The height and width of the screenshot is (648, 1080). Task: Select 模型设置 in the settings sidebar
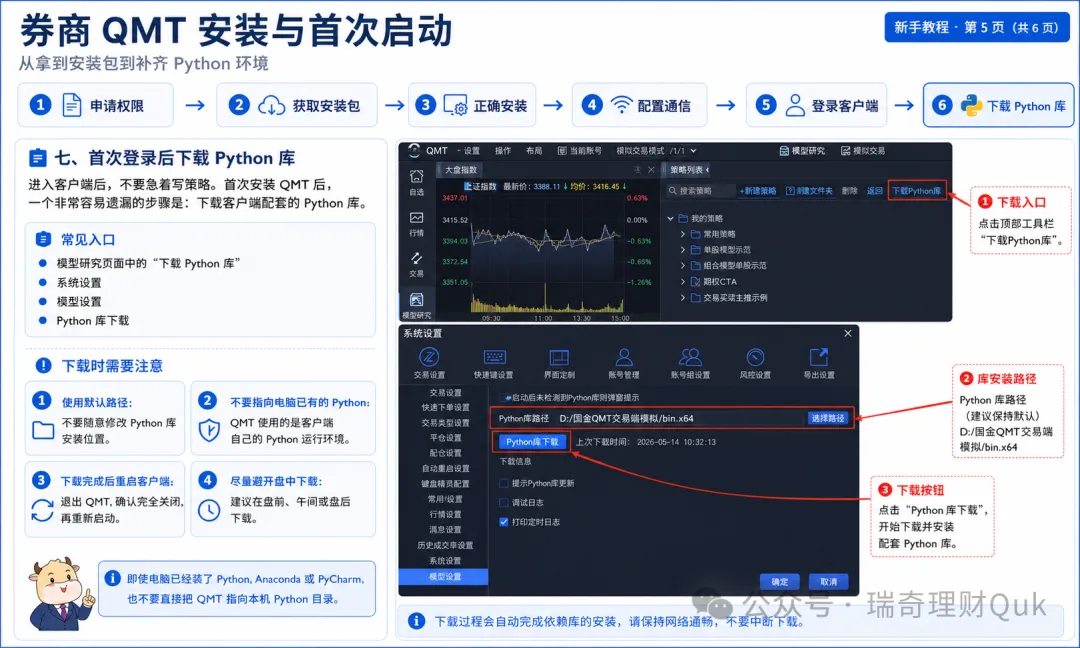444,576
